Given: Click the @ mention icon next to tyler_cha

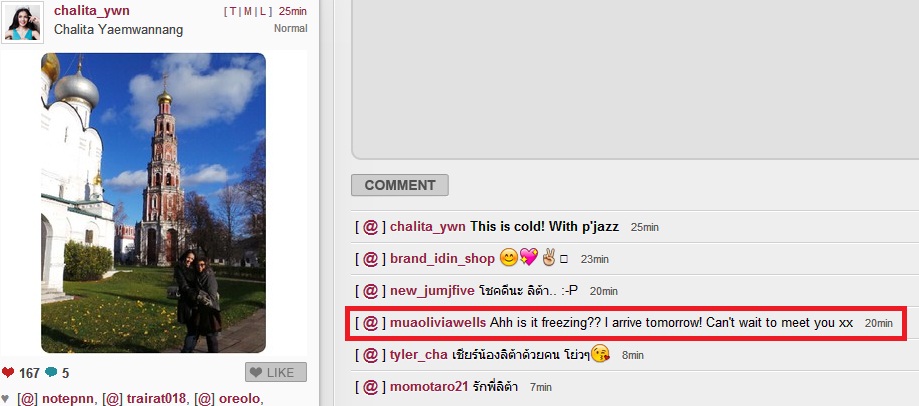Looking at the screenshot, I should click(x=370, y=354).
